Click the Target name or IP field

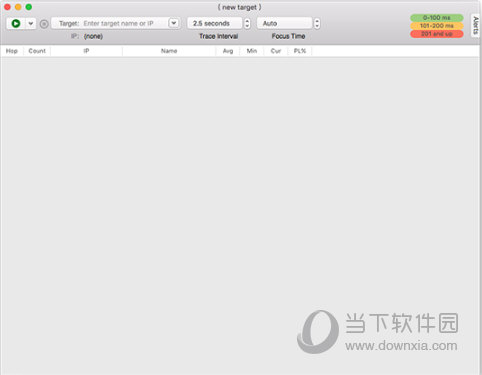(111, 23)
